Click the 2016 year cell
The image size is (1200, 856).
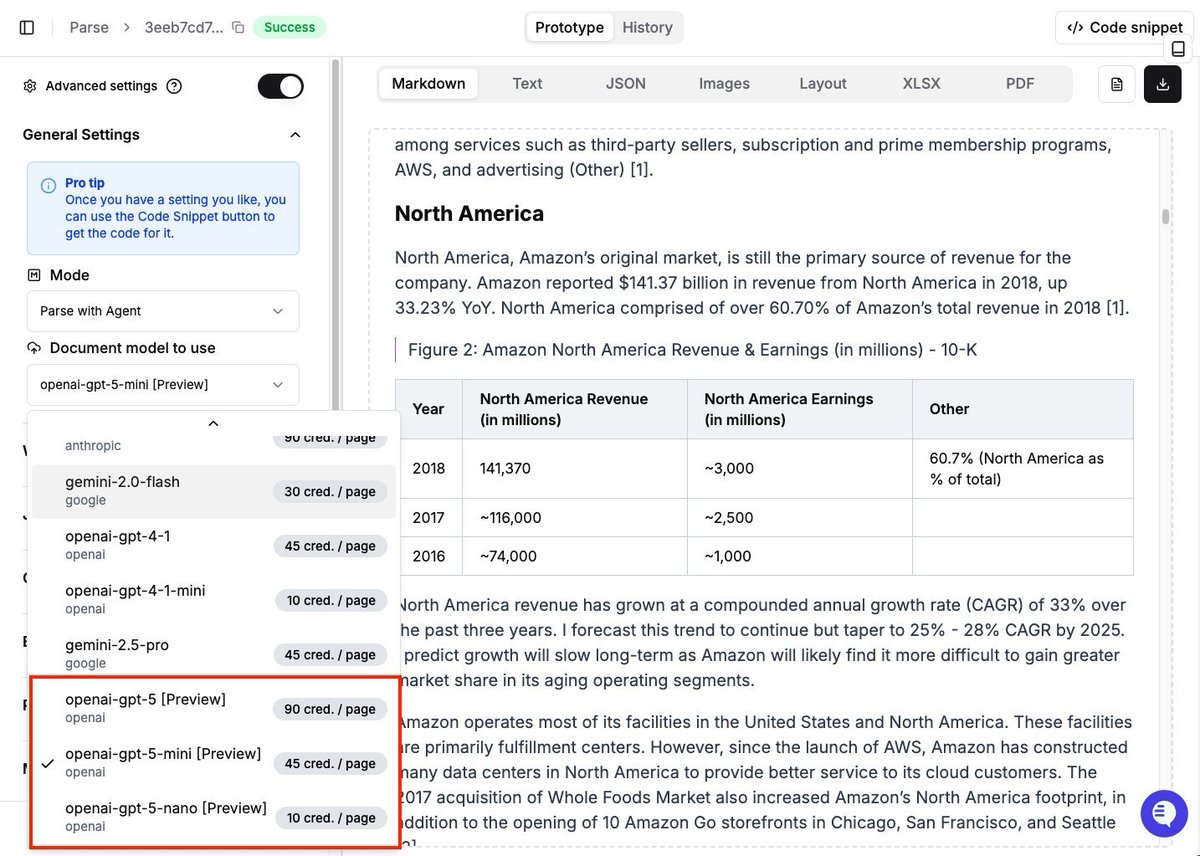coord(429,556)
